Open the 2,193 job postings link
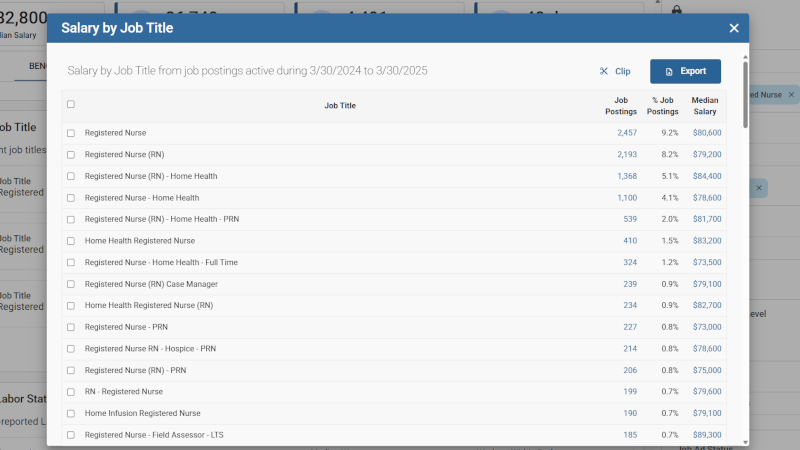Viewport: 800px width, 450px height. click(627, 154)
